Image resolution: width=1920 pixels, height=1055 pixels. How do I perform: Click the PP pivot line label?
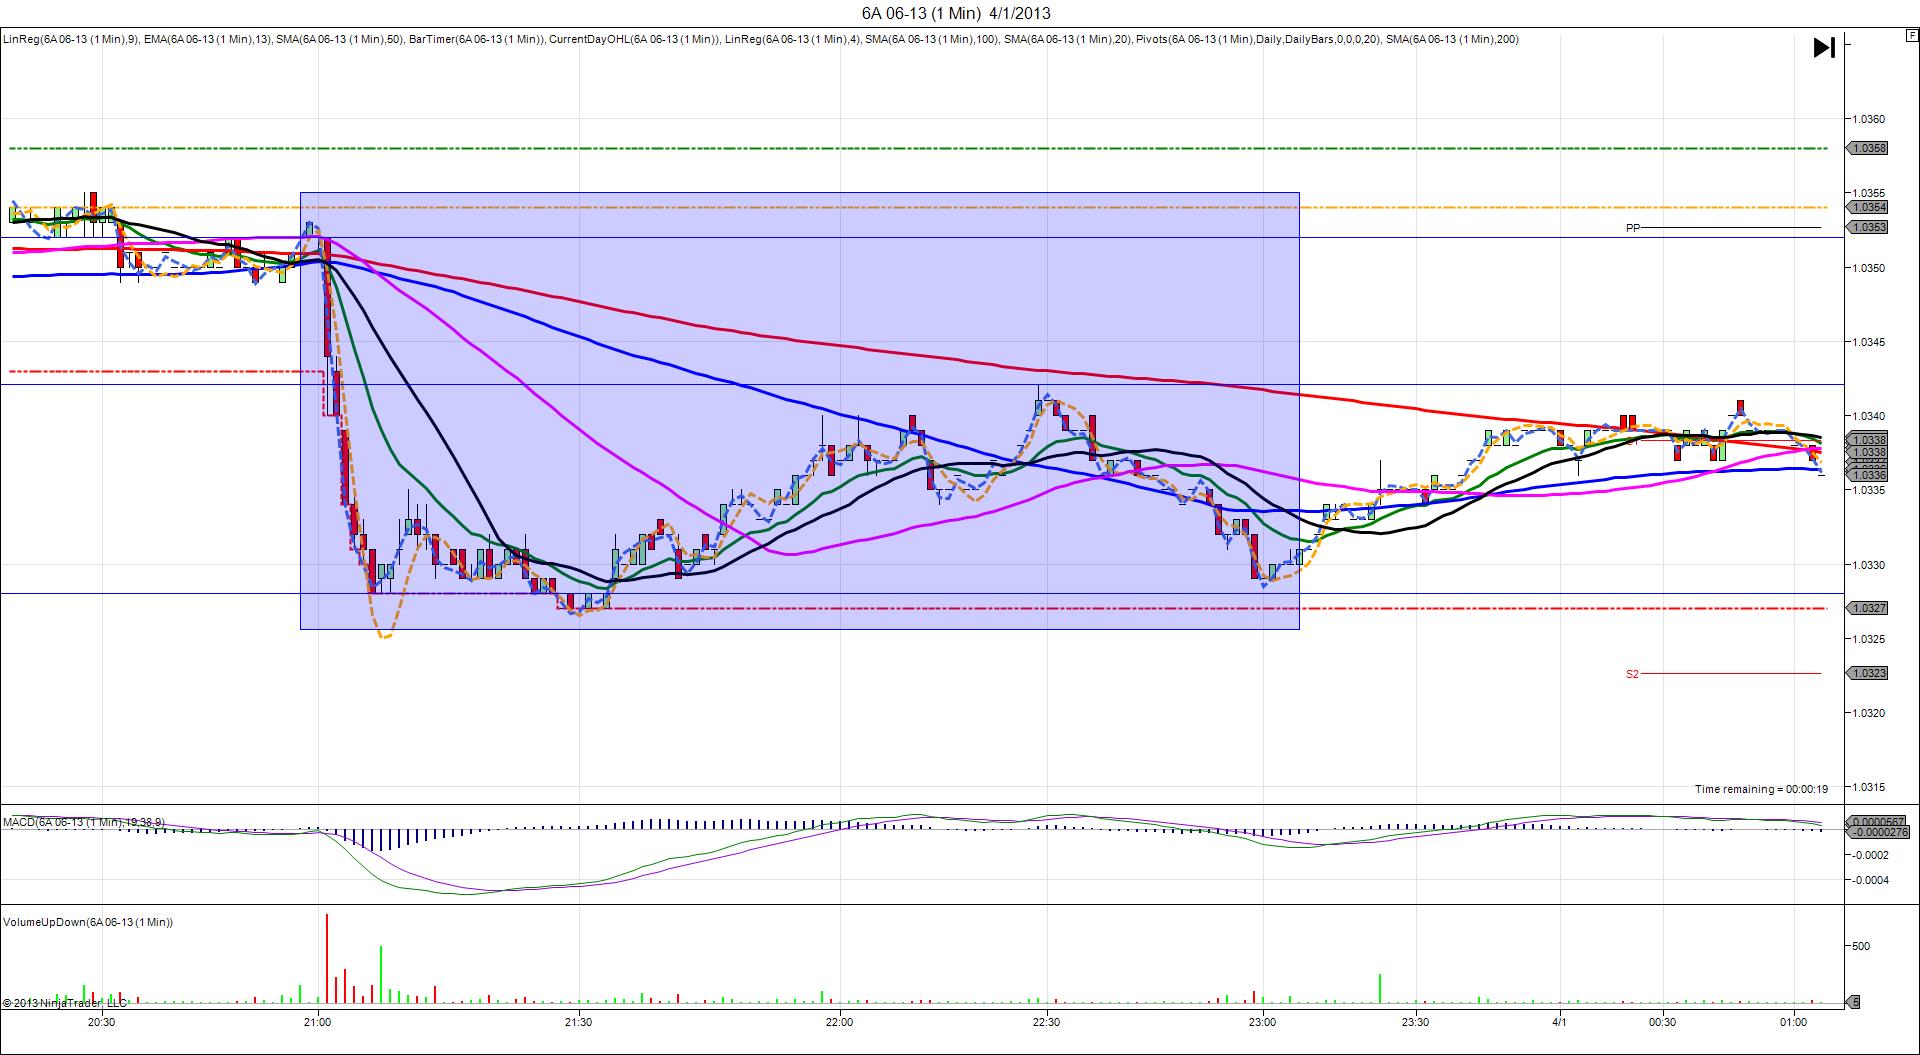(x=1632, y=228)
